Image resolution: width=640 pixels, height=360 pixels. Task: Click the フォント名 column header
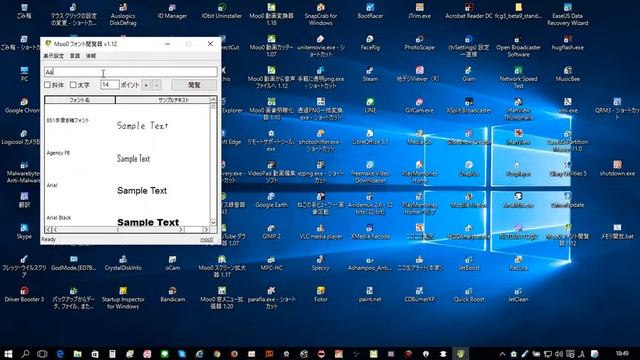[x=80, y=100]
